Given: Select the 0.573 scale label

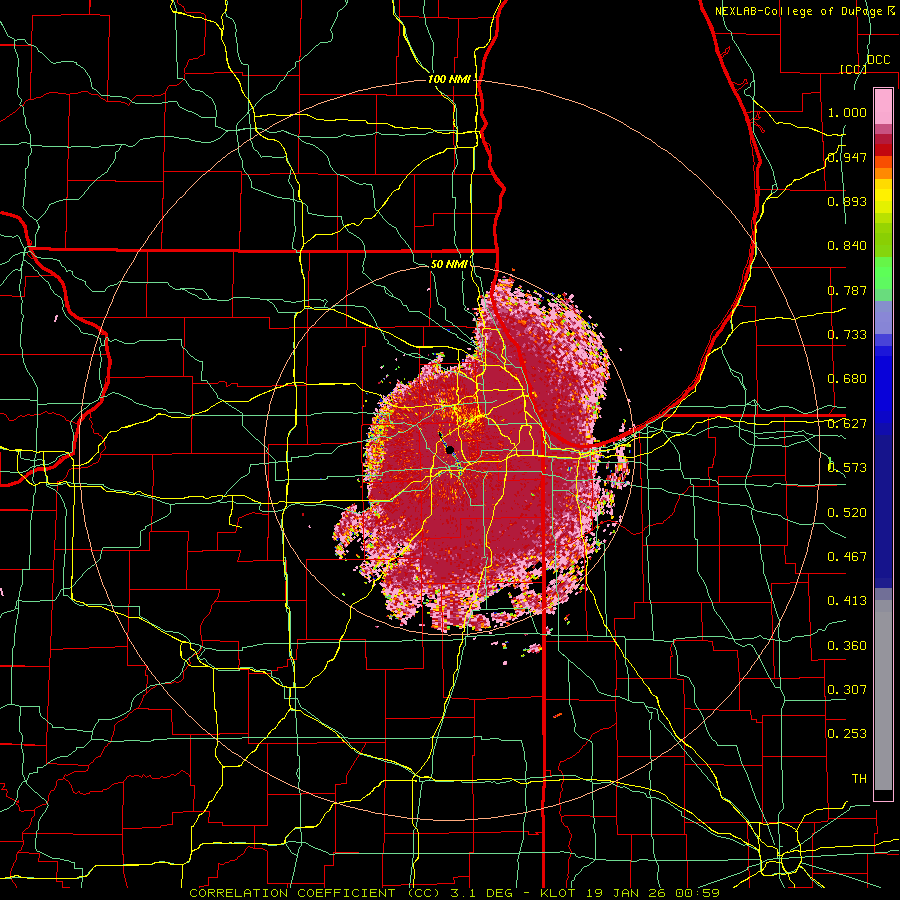Looking at the screenshot, I should click(847, 468).
